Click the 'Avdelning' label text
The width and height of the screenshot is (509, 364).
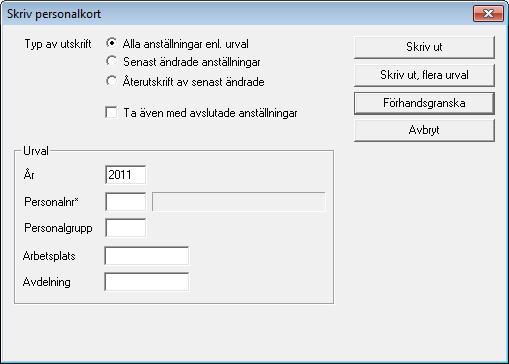[47, 282]
